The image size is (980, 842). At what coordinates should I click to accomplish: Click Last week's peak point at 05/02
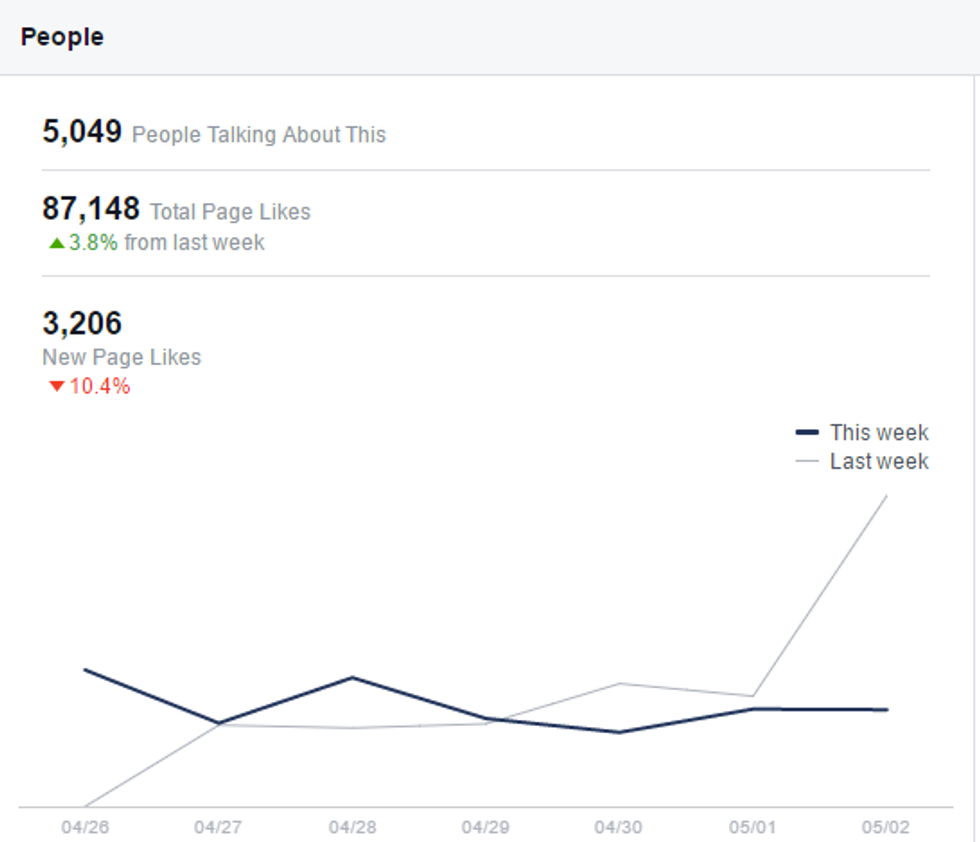886,495
